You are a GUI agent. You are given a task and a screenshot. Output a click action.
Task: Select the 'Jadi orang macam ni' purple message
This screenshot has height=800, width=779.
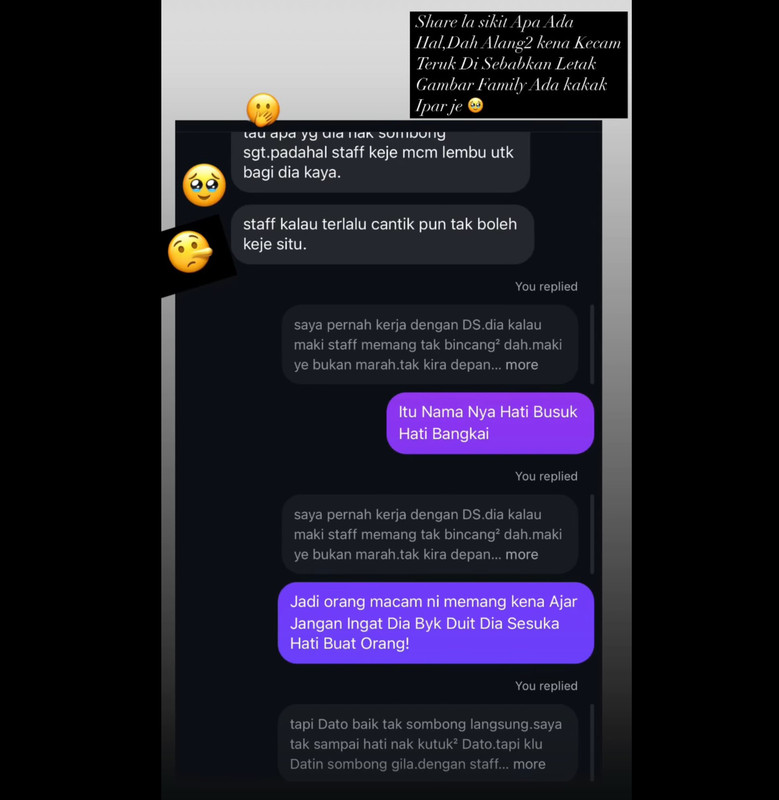(x=436, y=622)
